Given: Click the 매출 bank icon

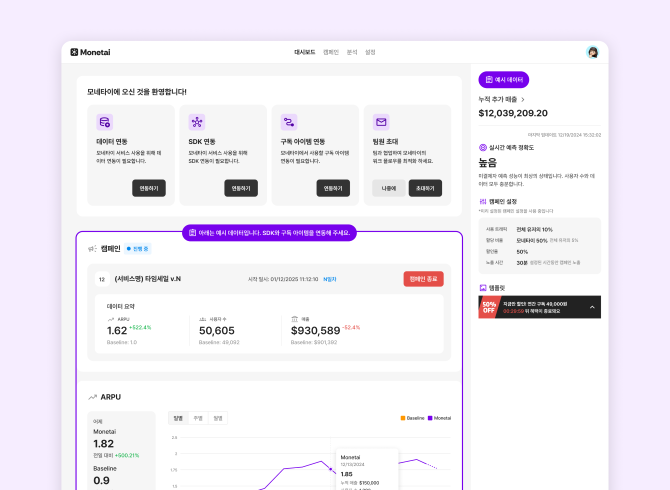Looking at the screenshot, I should click(x=294, y=319).
